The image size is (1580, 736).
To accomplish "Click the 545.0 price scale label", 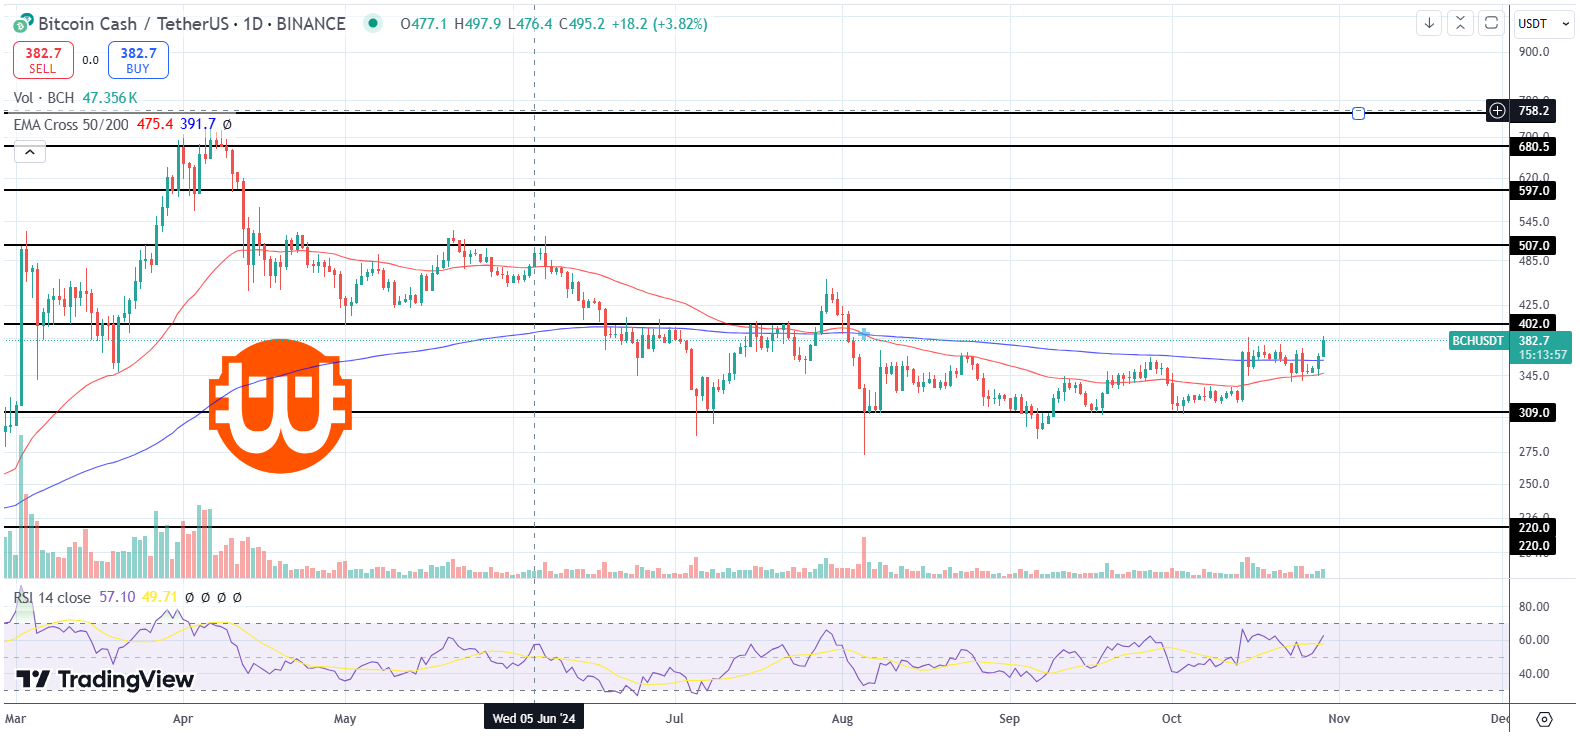I will 1534,222.
